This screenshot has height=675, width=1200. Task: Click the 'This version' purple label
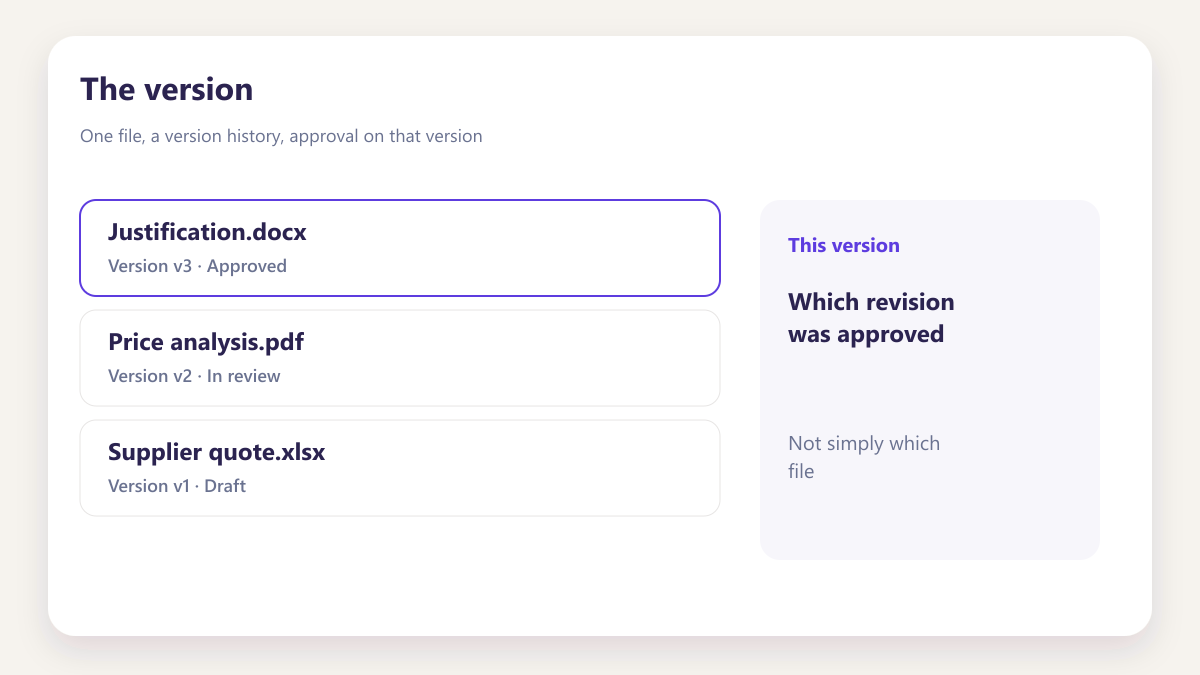coord(844,245)
